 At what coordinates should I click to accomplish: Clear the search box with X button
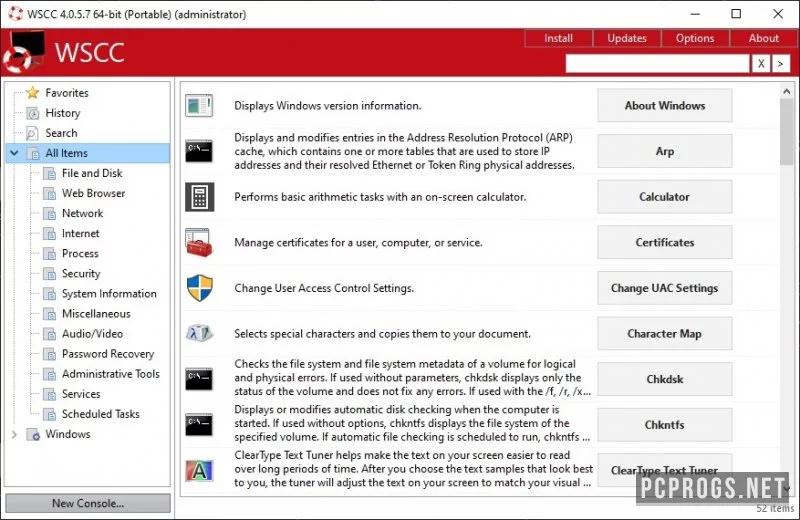coord(761,63)
